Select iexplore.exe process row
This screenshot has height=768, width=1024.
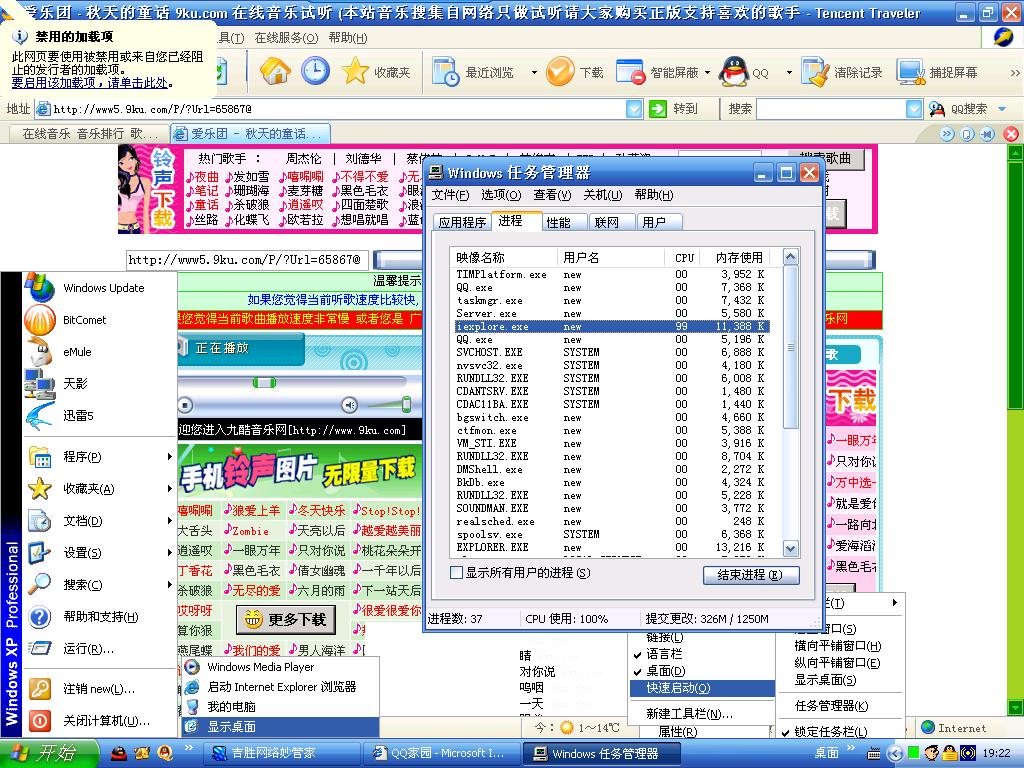(612, 327)
